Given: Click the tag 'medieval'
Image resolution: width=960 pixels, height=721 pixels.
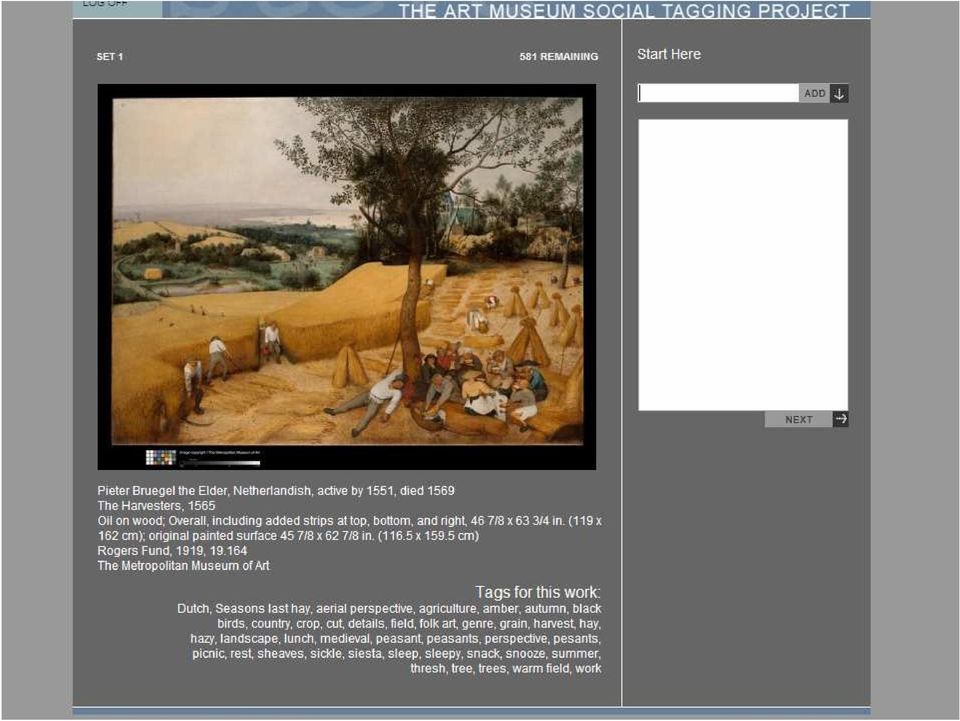Looking at the screenshot, I should pyautogui.click(x=345, y=638).
